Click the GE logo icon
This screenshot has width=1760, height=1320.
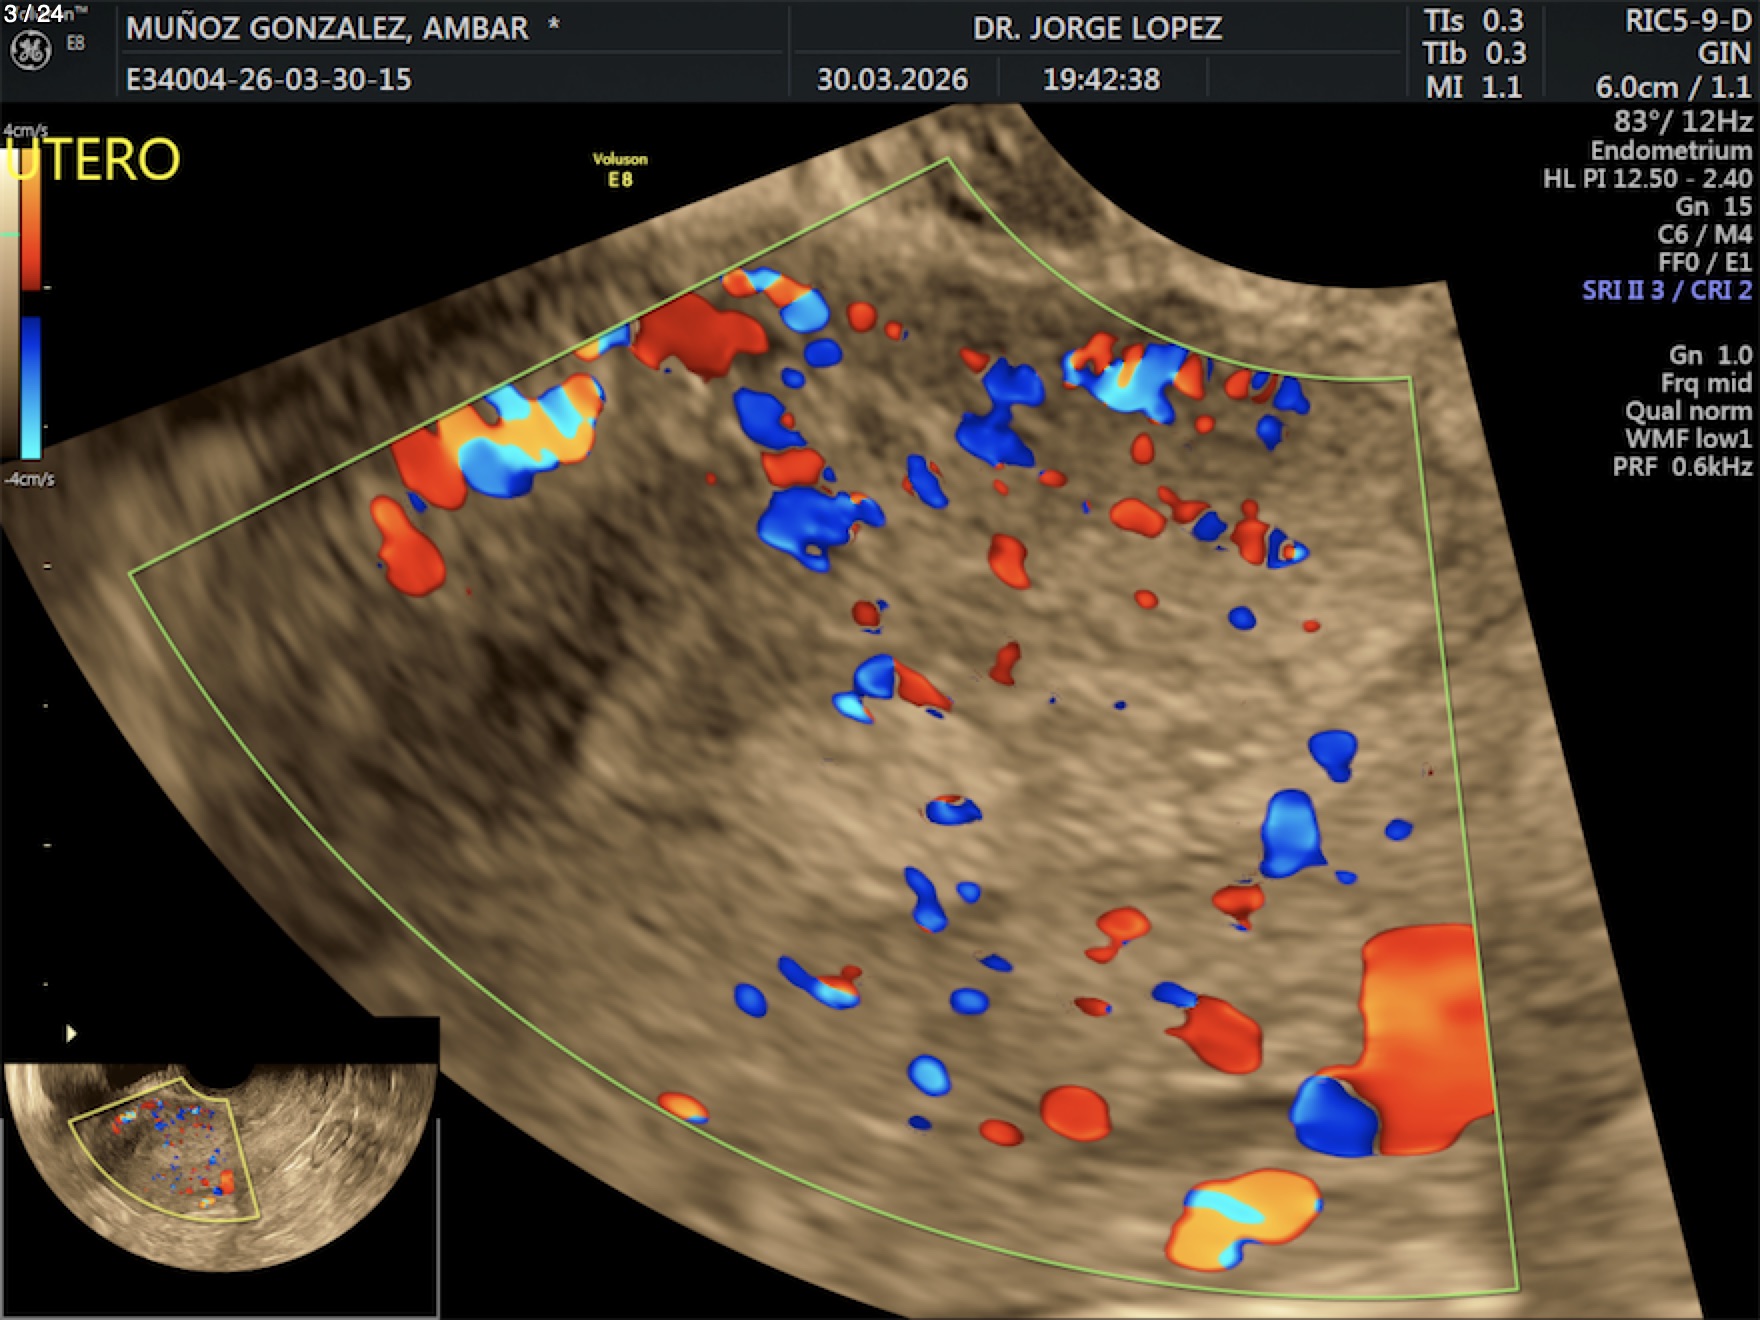pyautogui.click(x=30, y=51)
